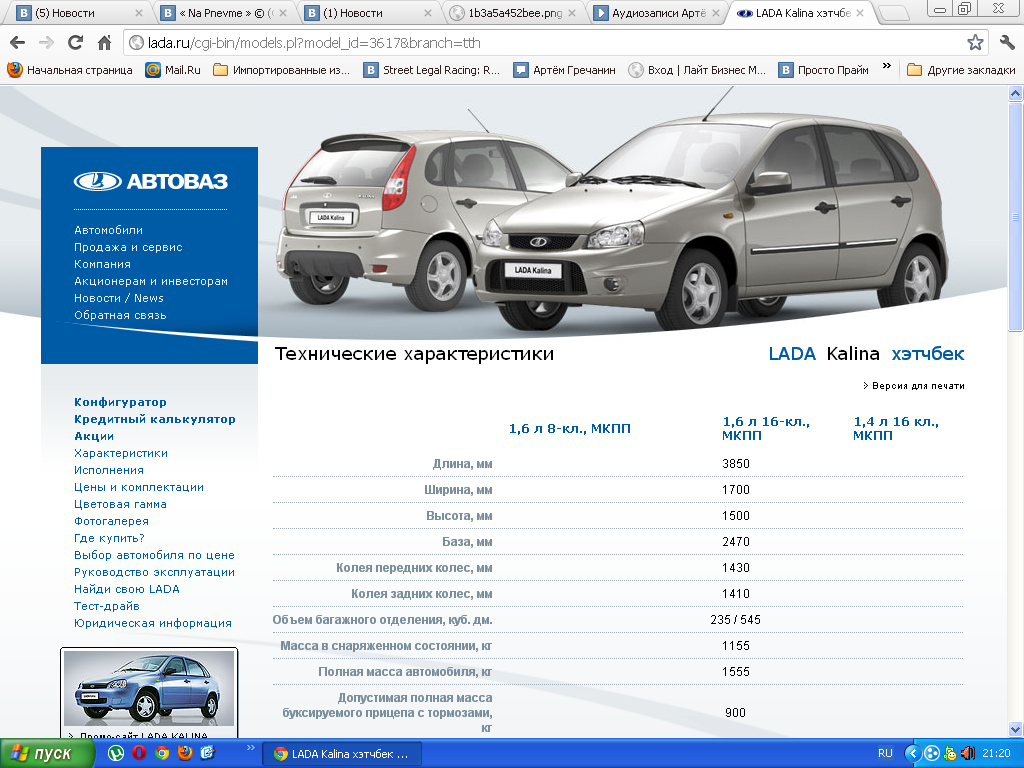Click the browser forward arrow
Screen dimensions: 1024x768
click(46, 43)
